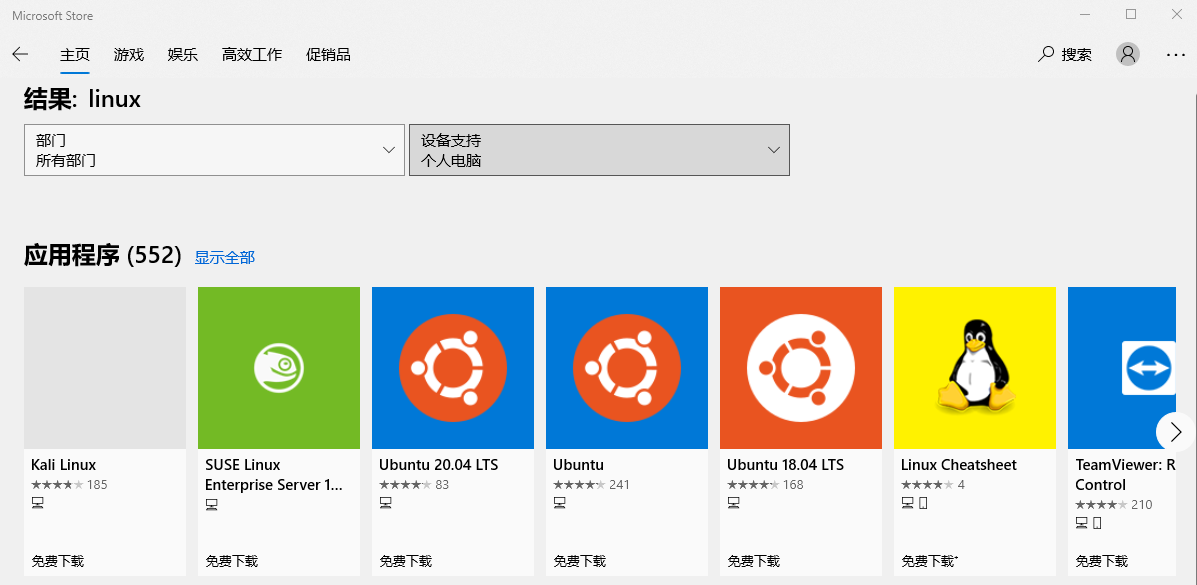Image resolution: width=1197 pixels, height=585 pixels.
Task: Open the SUSE Linux green chameleon tile
Action: coord(279,367)
